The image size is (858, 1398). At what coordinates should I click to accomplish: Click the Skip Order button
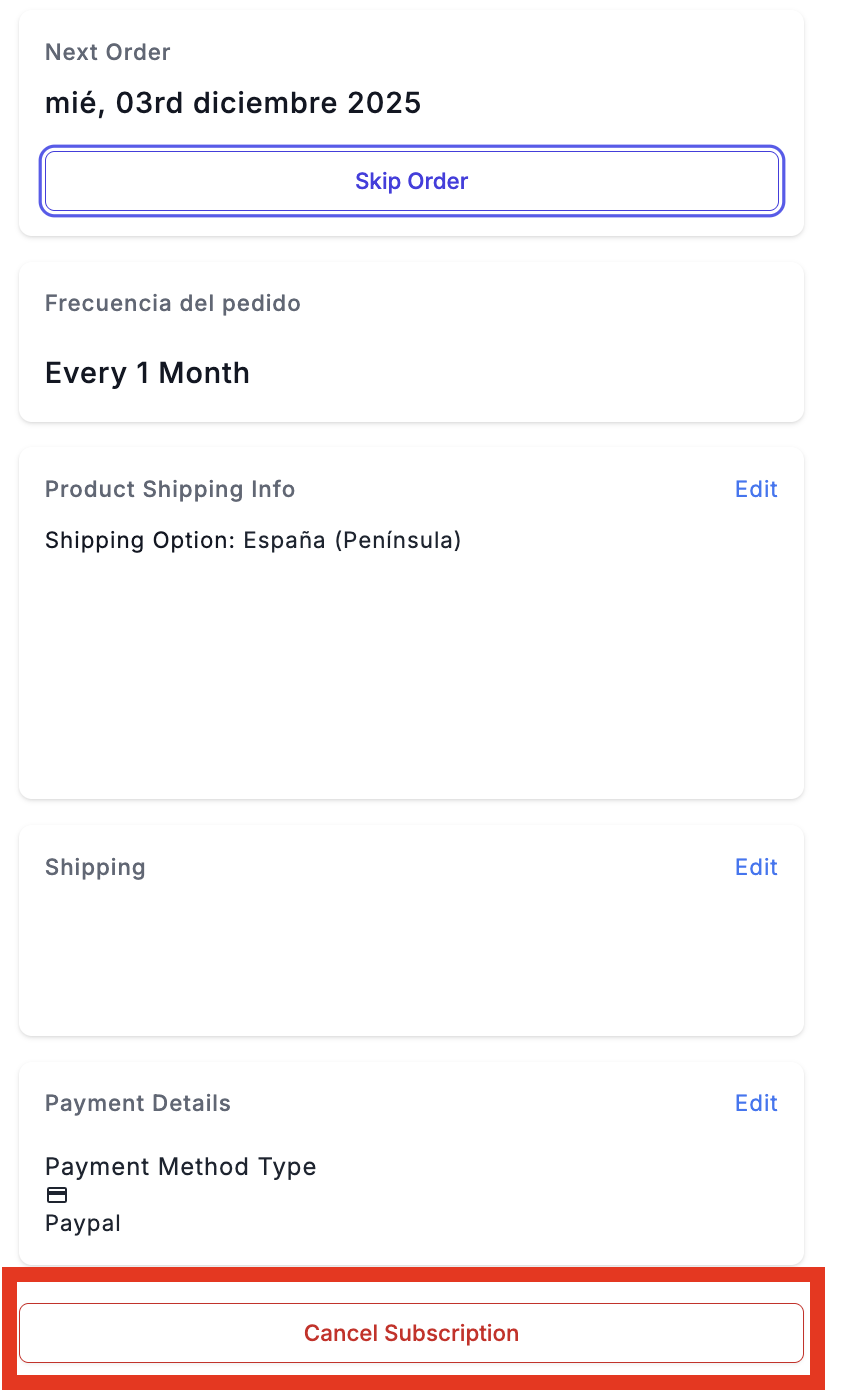coord(411,181)
